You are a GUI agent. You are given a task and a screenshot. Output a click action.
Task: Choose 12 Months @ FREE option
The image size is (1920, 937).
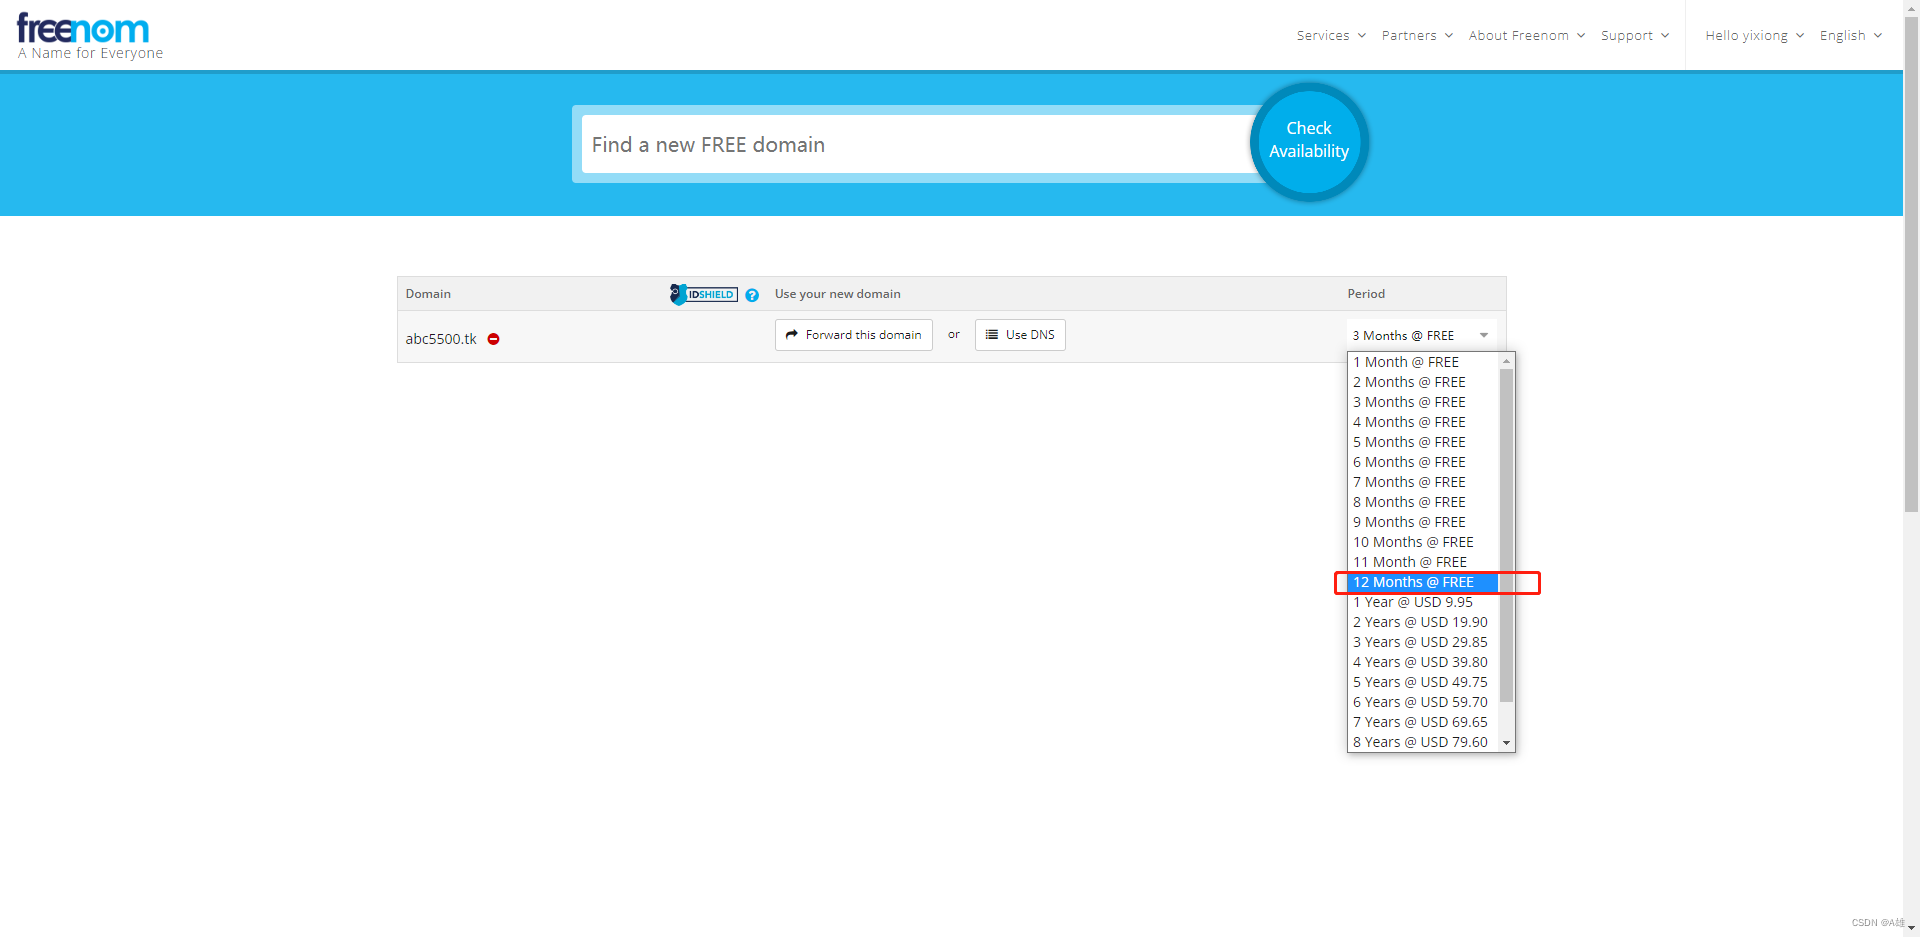(x=1424, y=582)
